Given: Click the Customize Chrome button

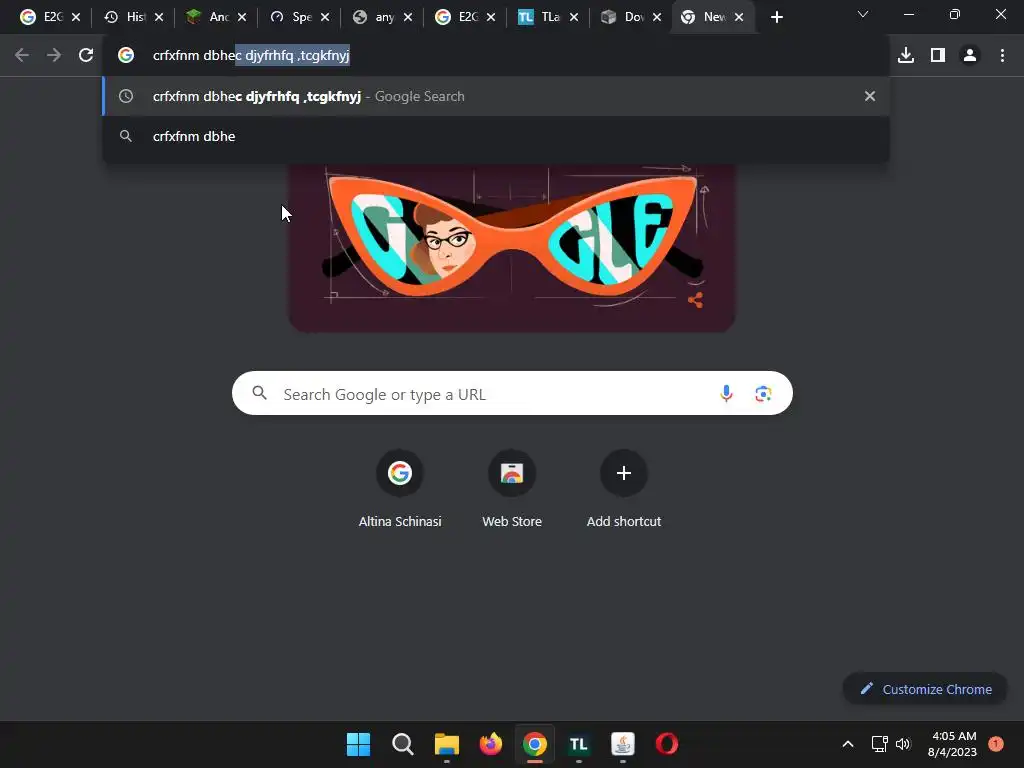Looking at the screenshot, I should coord(925,689).
